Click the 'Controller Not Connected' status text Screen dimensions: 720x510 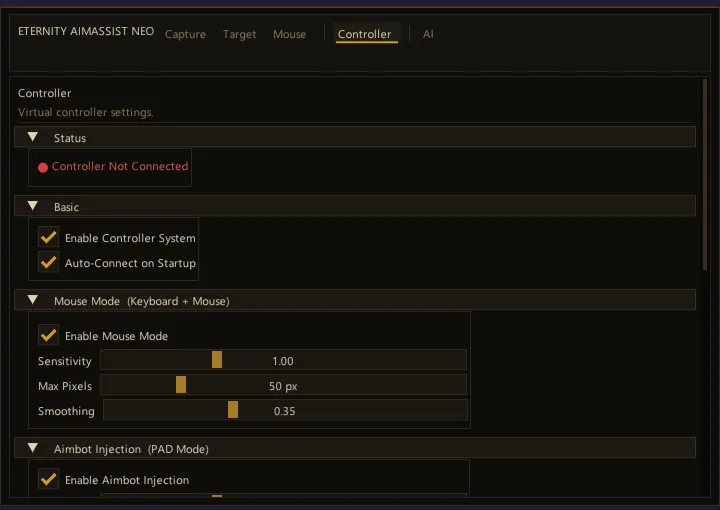pyautogui.click(x=120, y=166)
